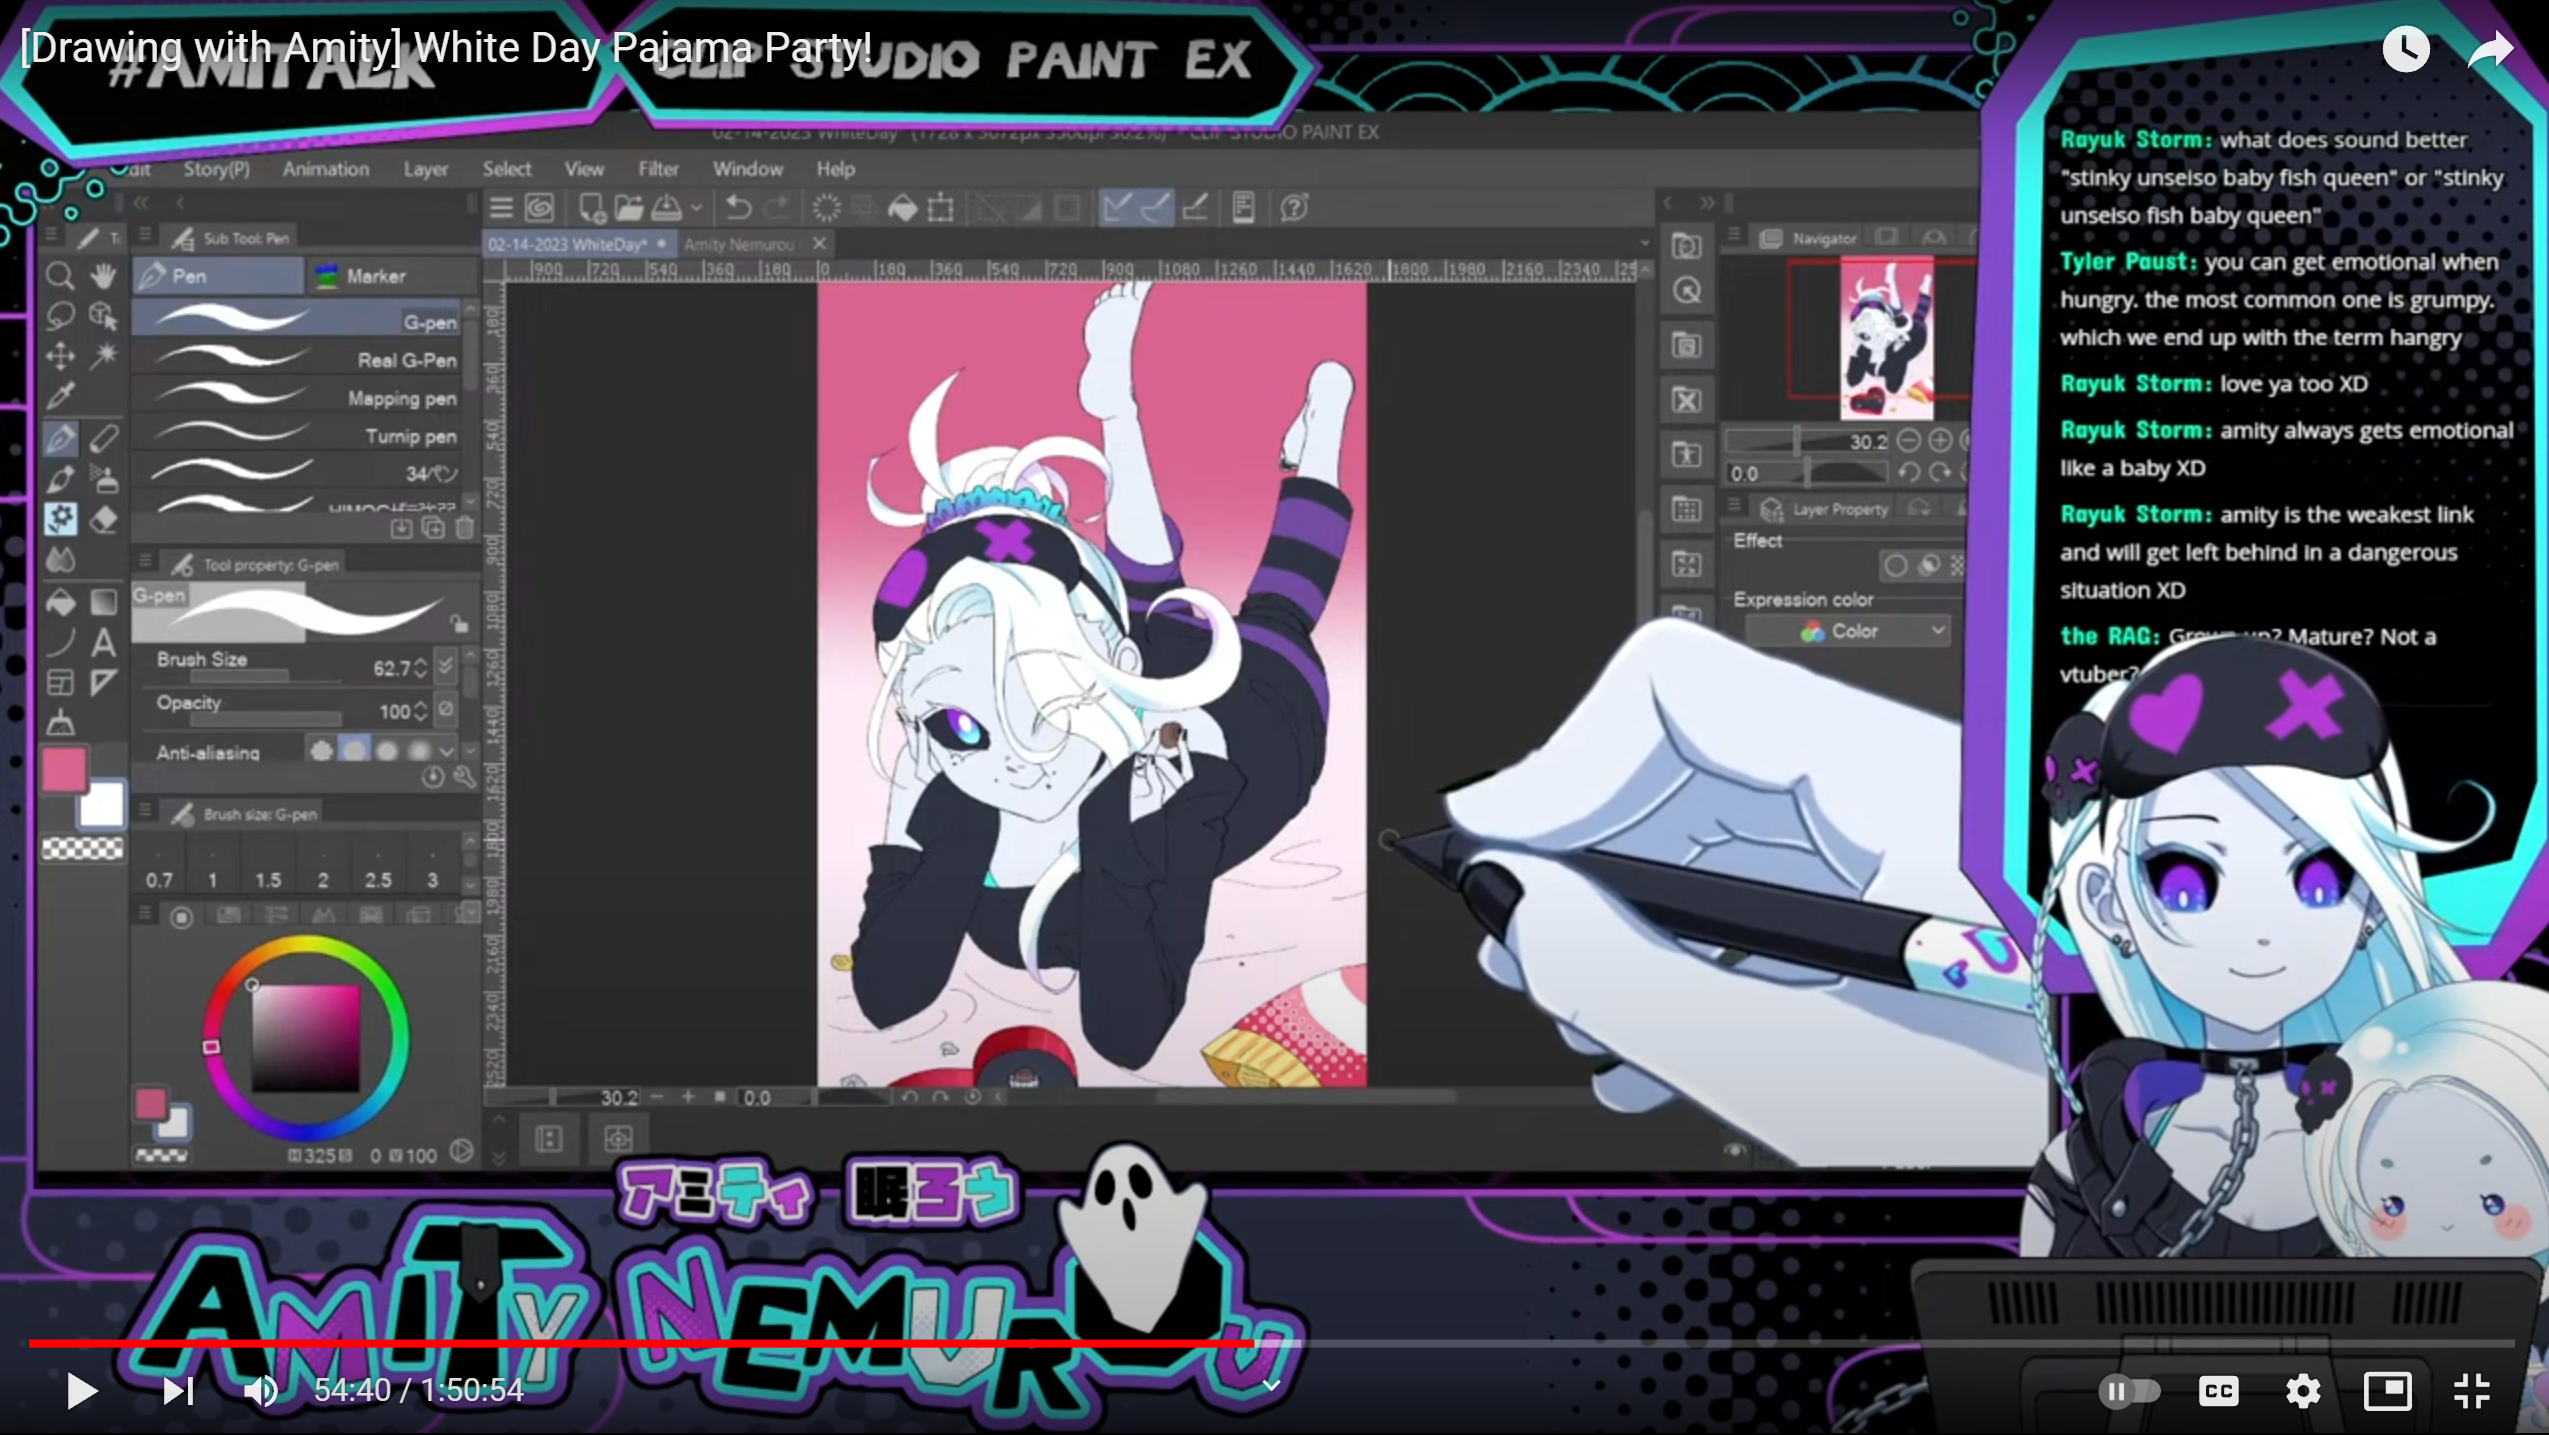
Task: Select the Hand move tool
Action: click(x=103, y=275)
